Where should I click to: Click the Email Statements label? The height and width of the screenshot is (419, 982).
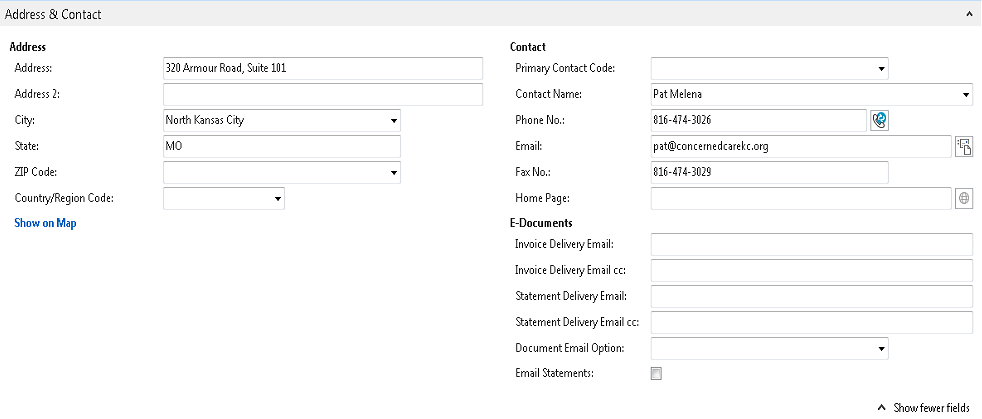(x=554, y=373)
